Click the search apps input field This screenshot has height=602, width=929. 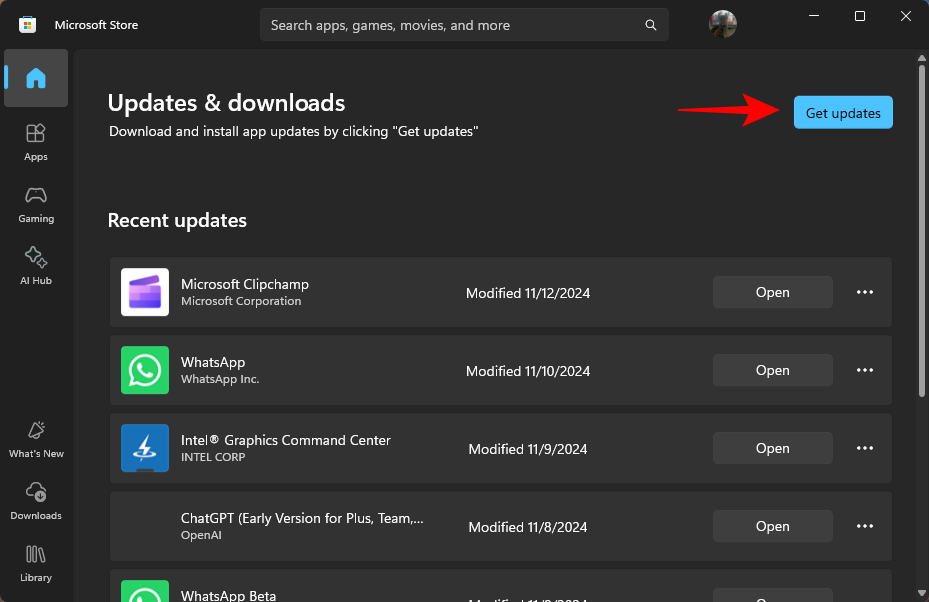point(450,25)
